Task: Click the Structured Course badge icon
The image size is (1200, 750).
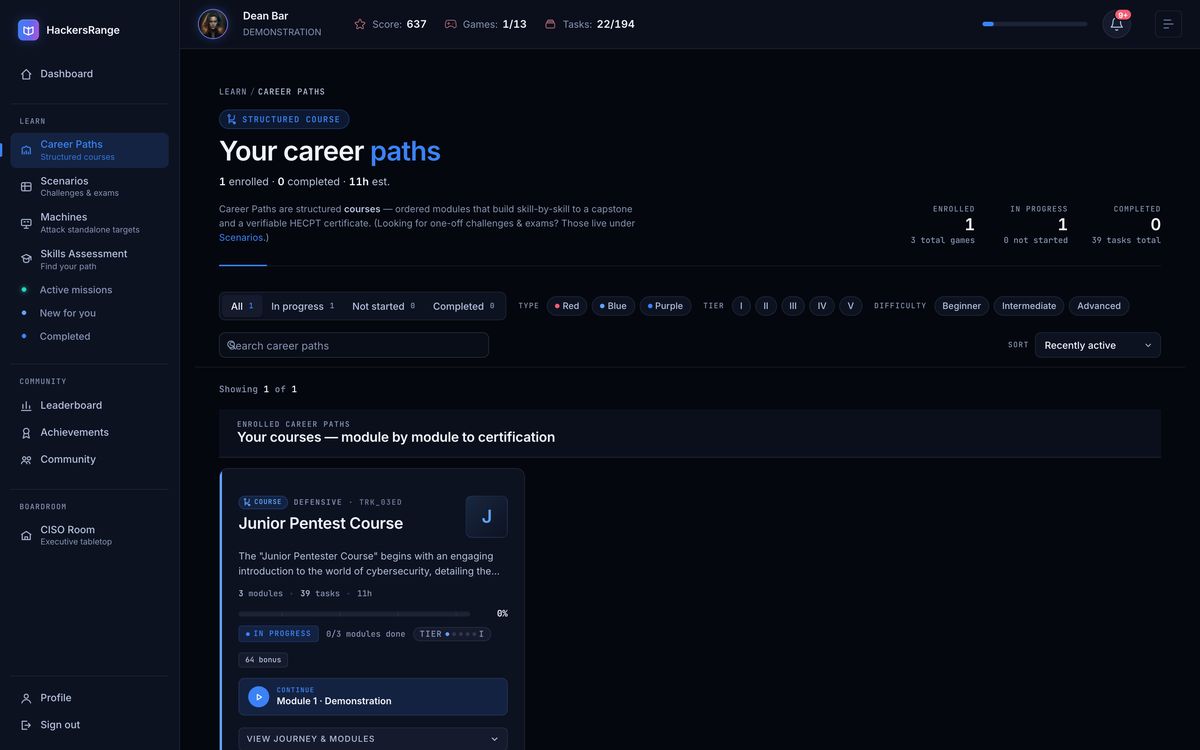Action: [232, 119]
